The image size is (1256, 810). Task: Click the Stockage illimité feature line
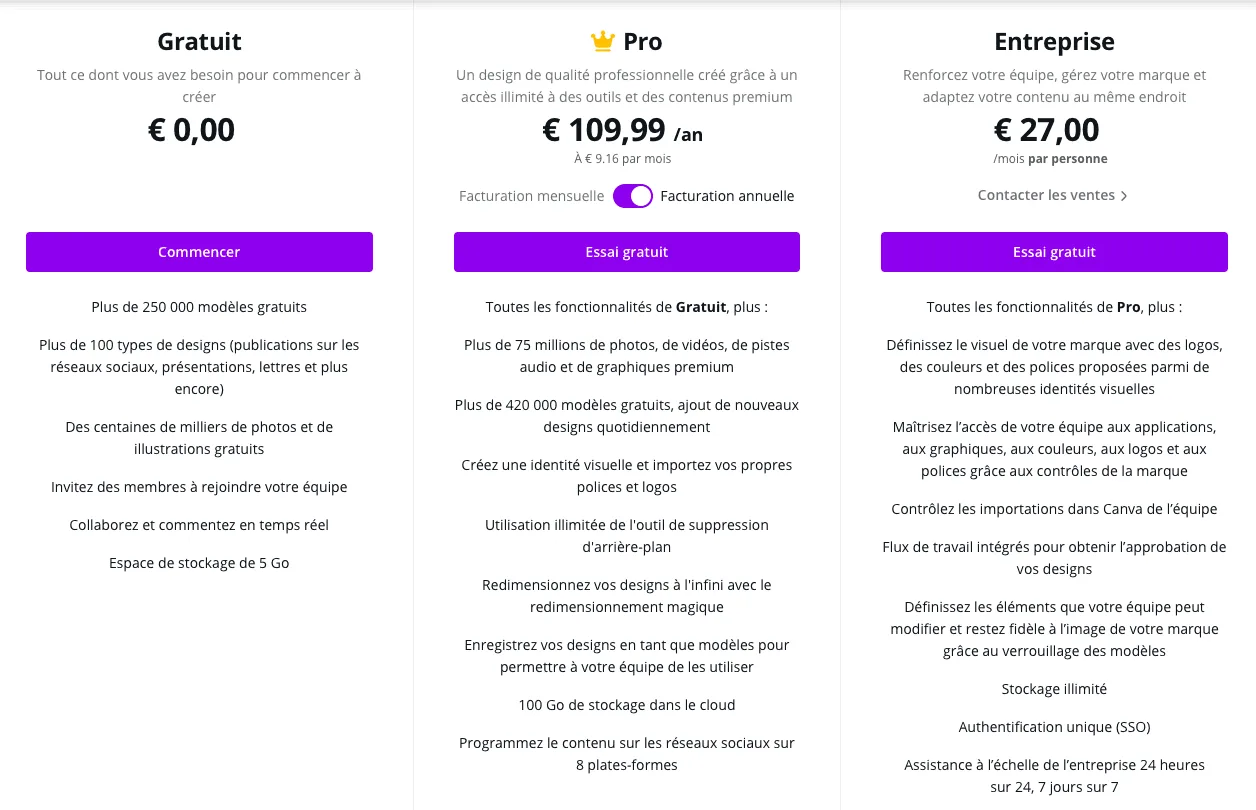(x=1054, y=689)
